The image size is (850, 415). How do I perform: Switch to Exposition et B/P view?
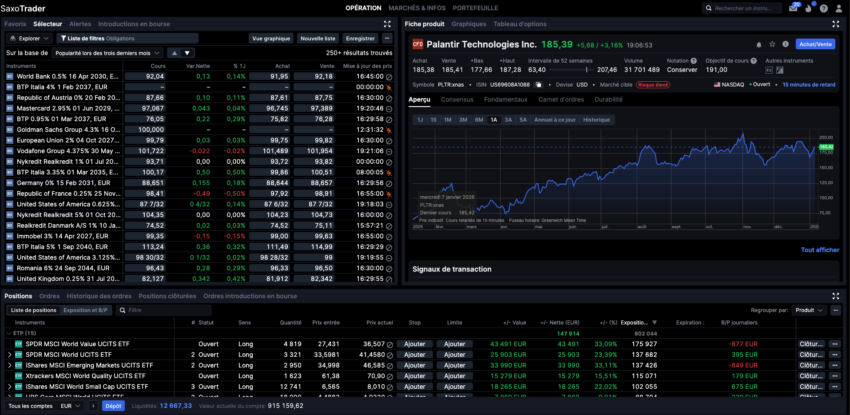tap(85, 310)
